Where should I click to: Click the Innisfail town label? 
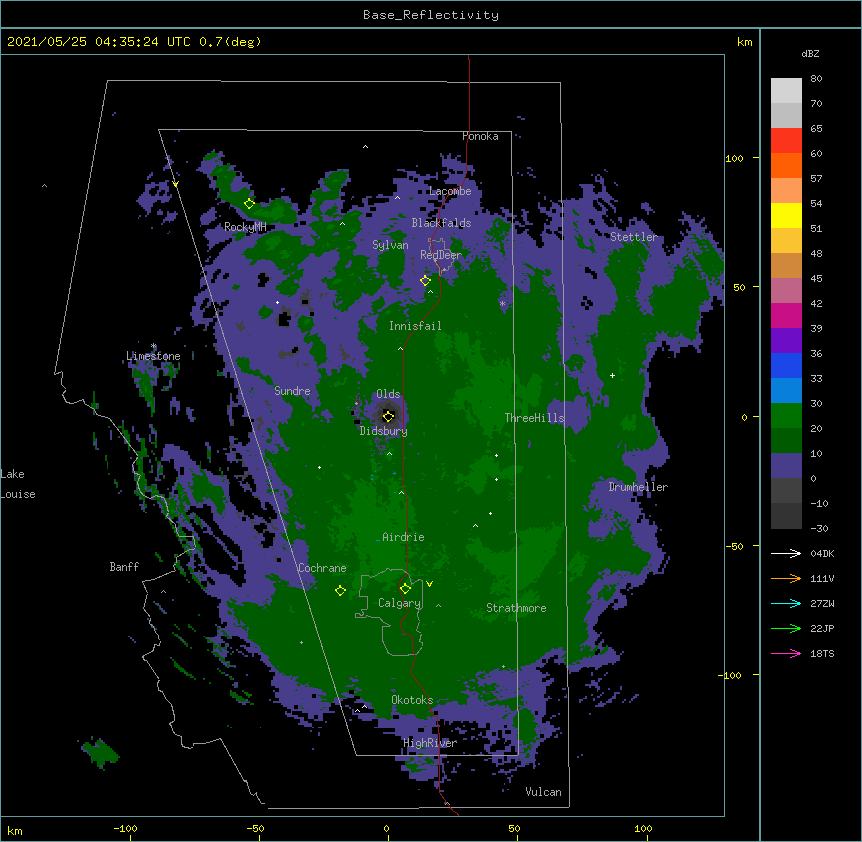point(415,326)
